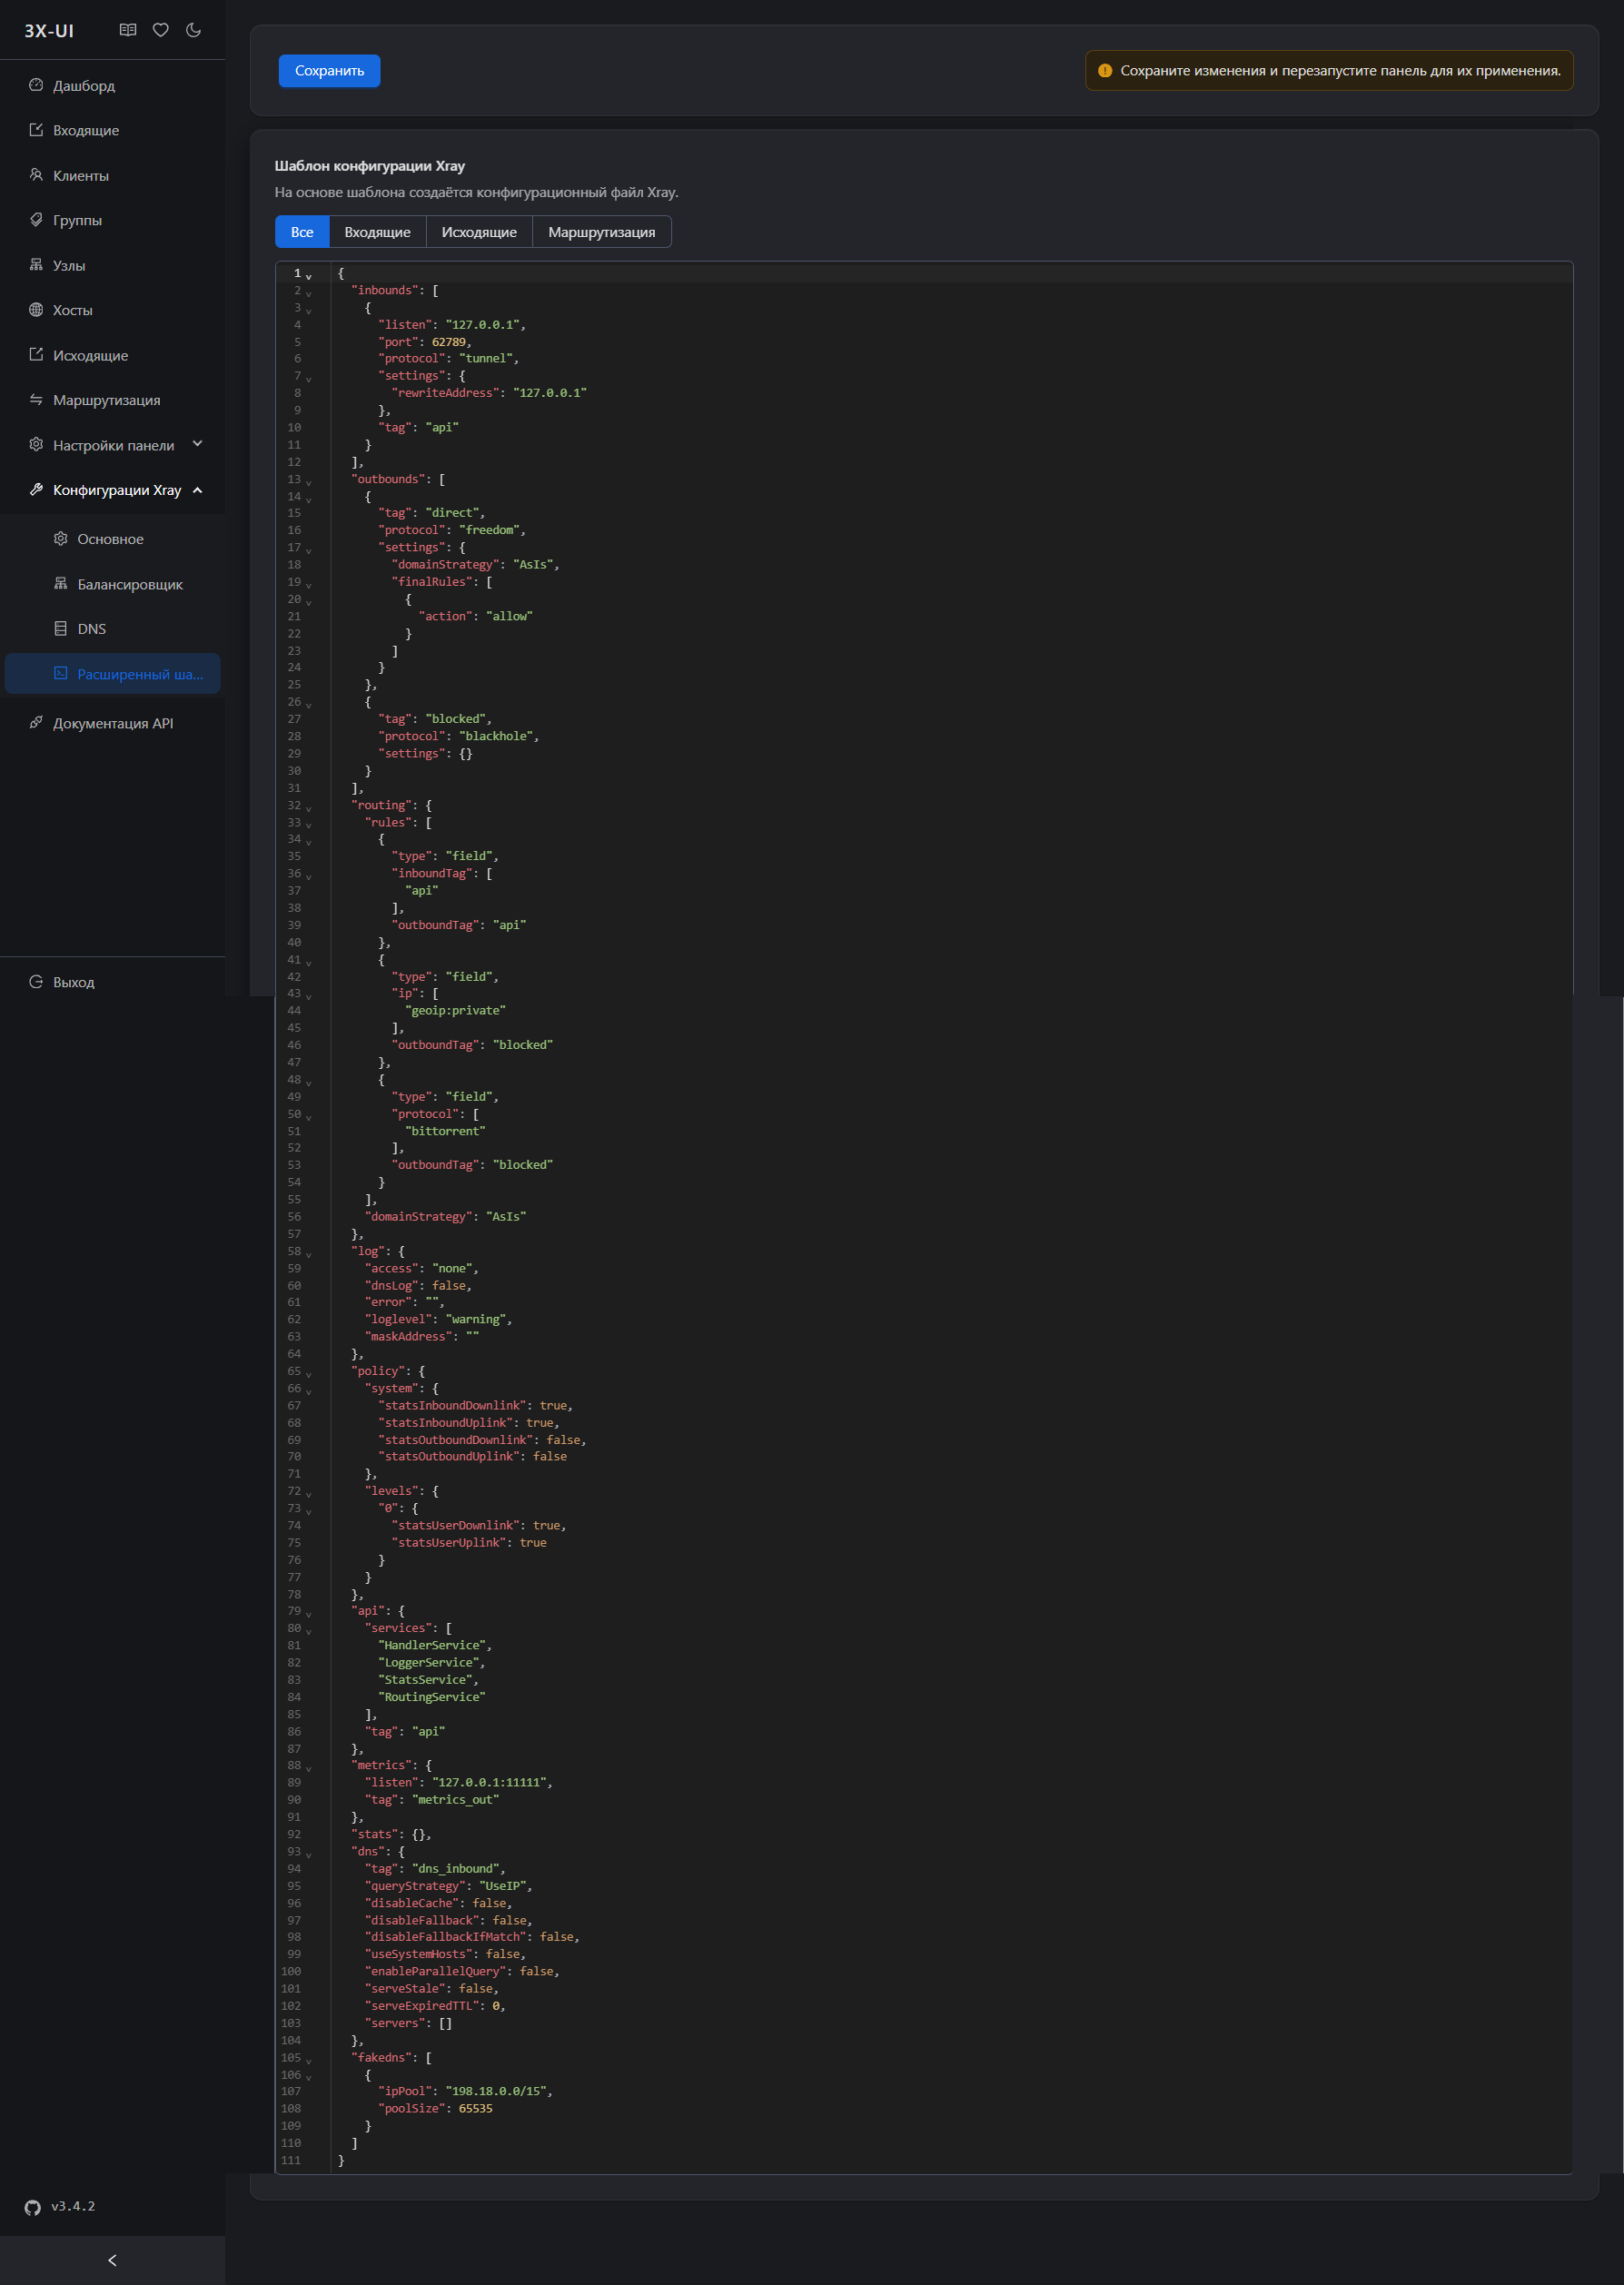Fold the root object at line 1
This screenshot has width=1624, height=2285.
click(309, 275)
